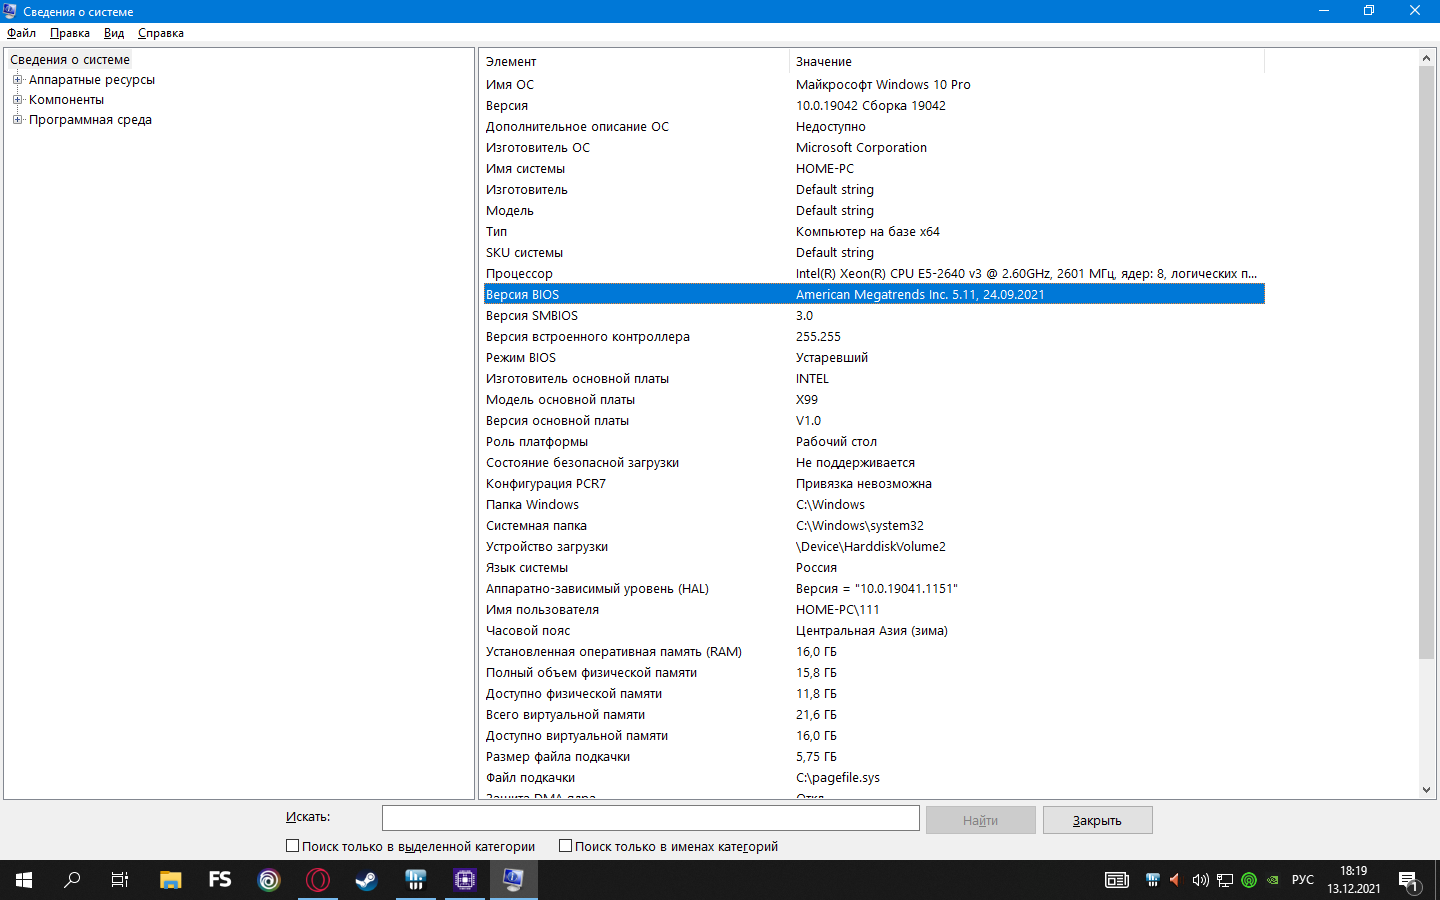Open the FS app on the taskbar
The width and height of the screenshot is (1440, 900).
point(220,880)
